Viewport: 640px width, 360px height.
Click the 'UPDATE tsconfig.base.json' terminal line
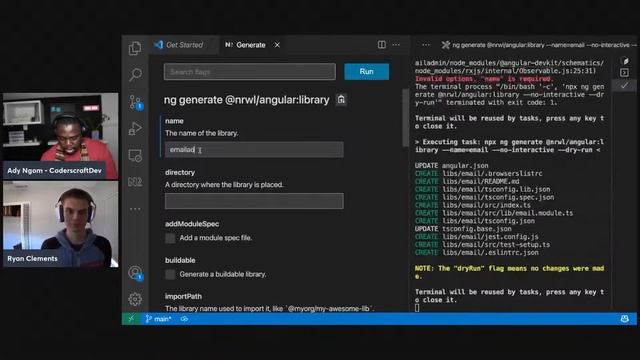click(463, 229)
